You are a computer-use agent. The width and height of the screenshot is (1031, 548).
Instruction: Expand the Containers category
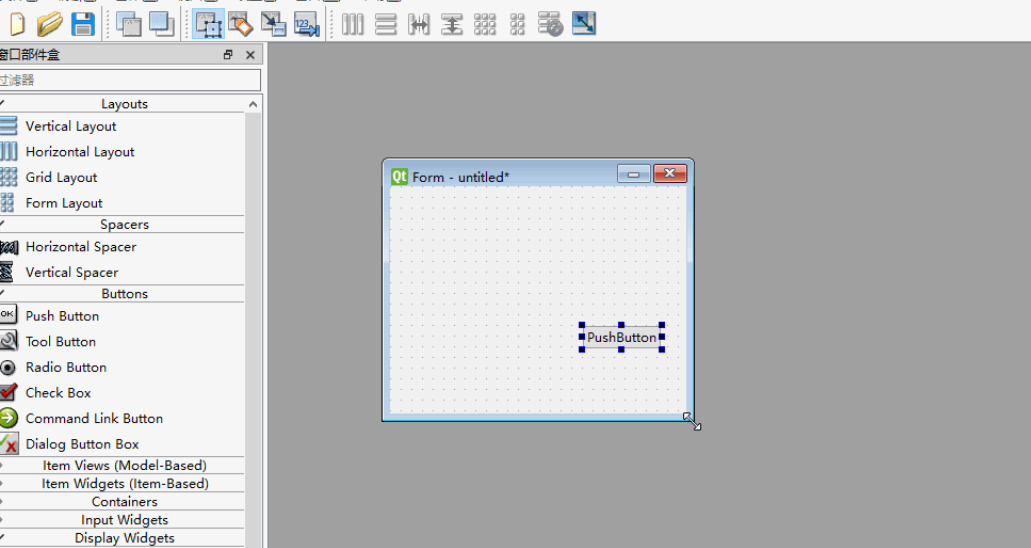122,501
